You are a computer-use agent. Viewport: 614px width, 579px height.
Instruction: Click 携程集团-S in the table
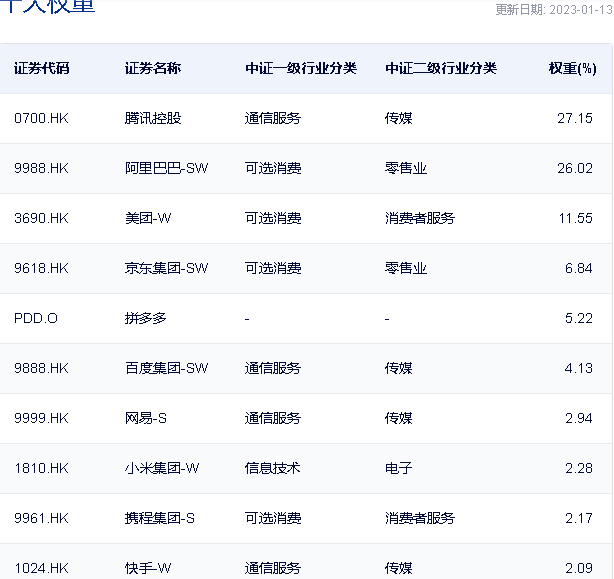(160, 518)
